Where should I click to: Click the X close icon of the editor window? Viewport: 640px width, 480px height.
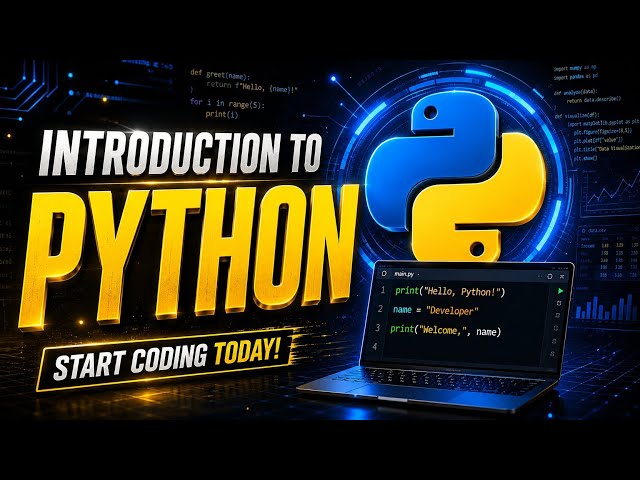tap(562, 276)
